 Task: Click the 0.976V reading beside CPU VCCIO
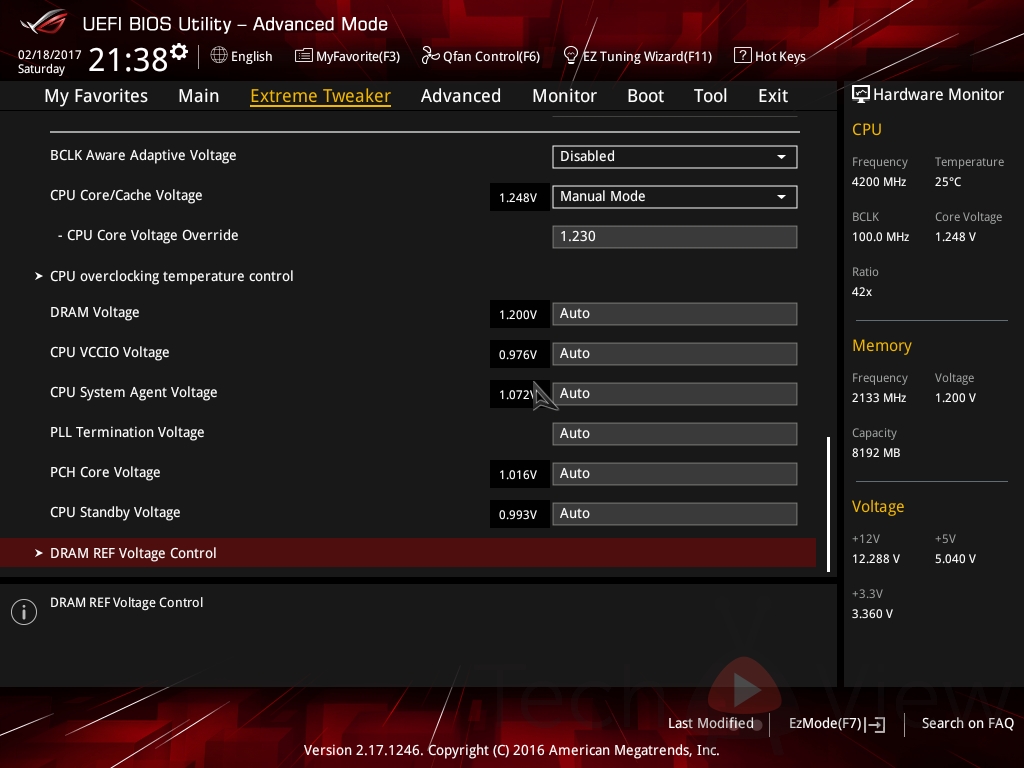click(x=519, y=354)
